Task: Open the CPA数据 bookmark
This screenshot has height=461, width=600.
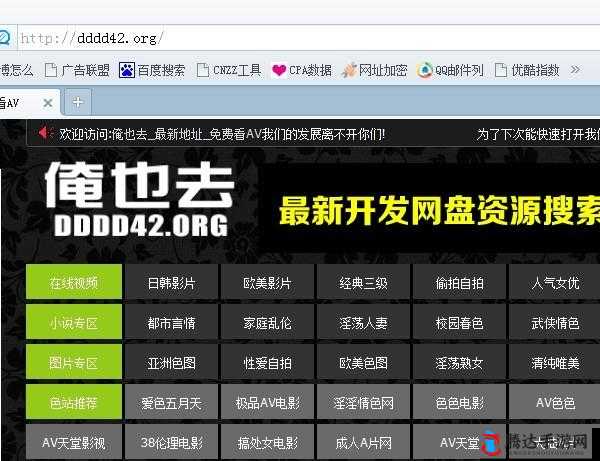Action: (x=302, y=70)
